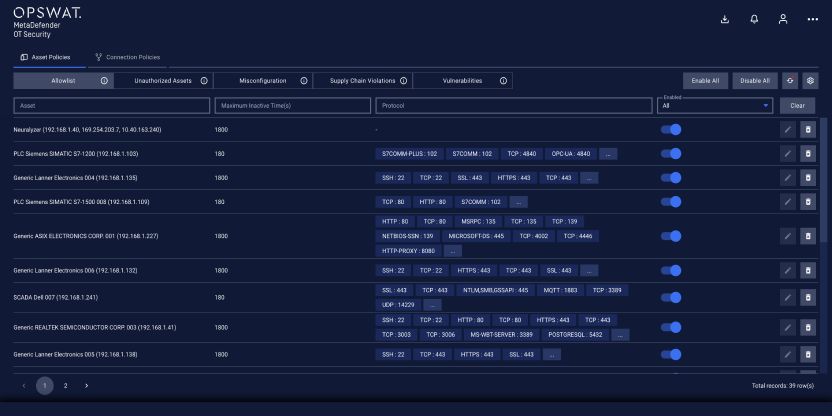Screen dimensions: 832x416
Task: Click the info icon on the Vulnerabilities tab
Action: [503, 81]
